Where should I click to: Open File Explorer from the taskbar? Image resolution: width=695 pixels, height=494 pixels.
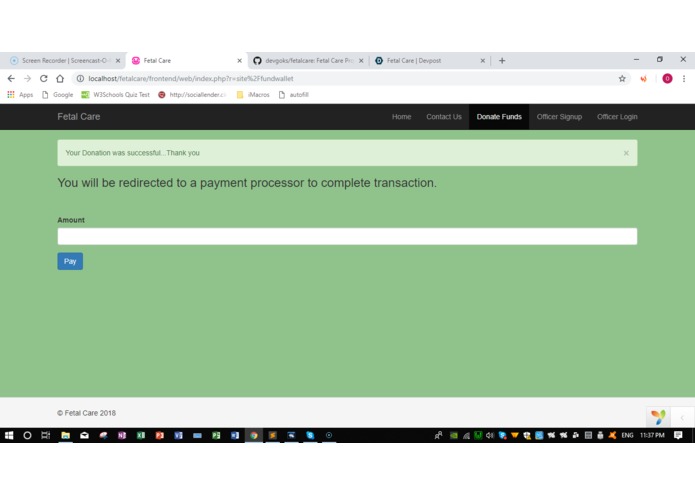(x=65, y=435)
